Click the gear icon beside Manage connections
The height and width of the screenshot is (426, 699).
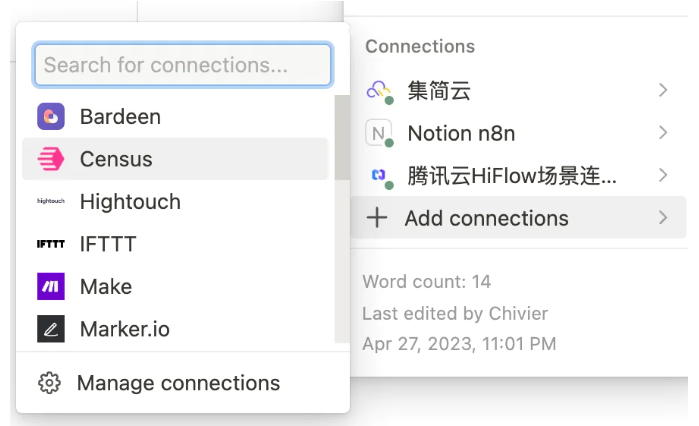click(x=49, y=383)
